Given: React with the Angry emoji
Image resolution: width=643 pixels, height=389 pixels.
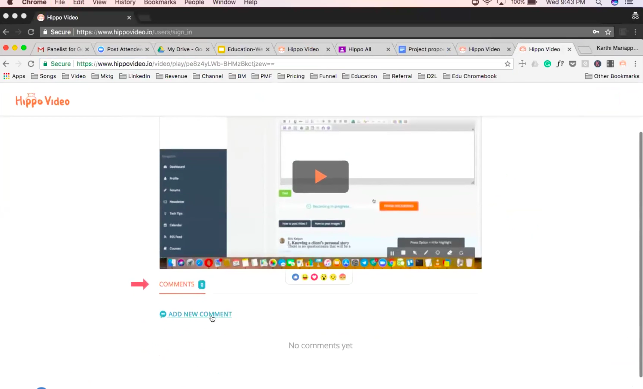Looking at the screenshot, I should point(342,277).
